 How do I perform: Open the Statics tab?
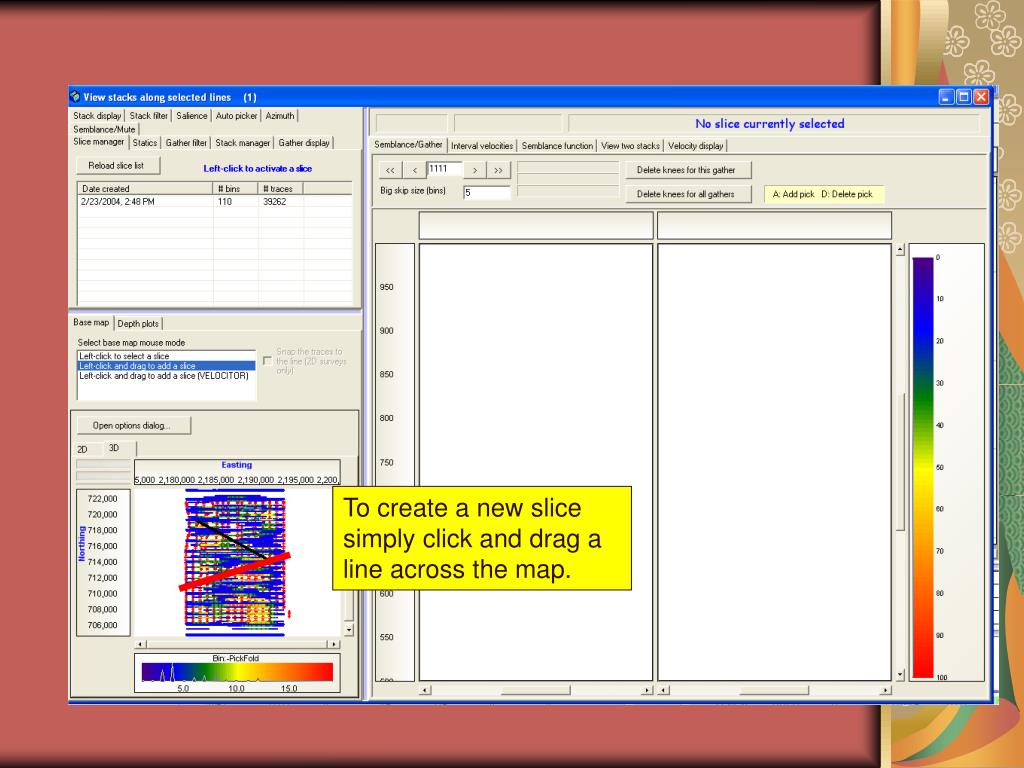click(x=145, y=142)
